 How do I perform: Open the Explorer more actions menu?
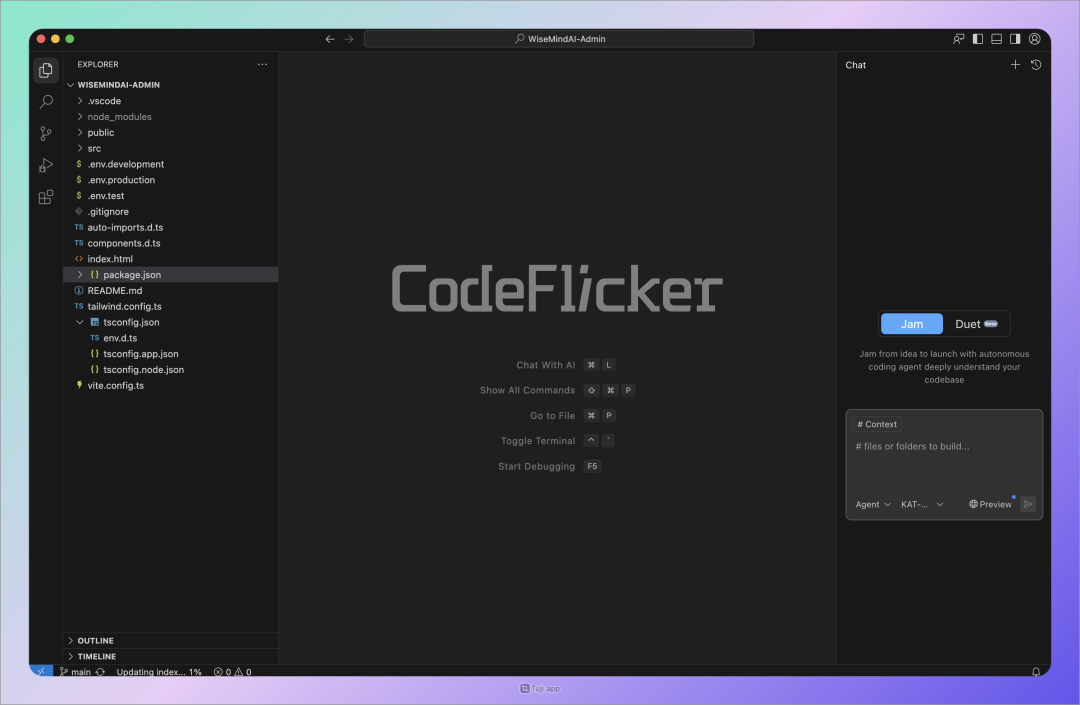click(x=262, y=64)
